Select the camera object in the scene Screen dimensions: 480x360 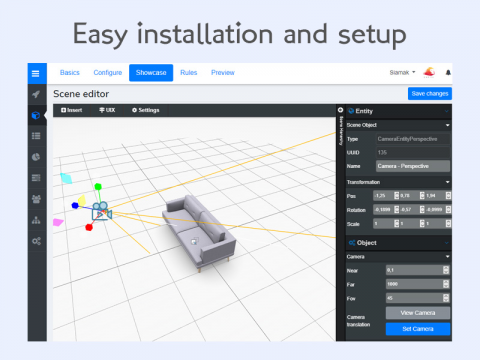point(102,211)
